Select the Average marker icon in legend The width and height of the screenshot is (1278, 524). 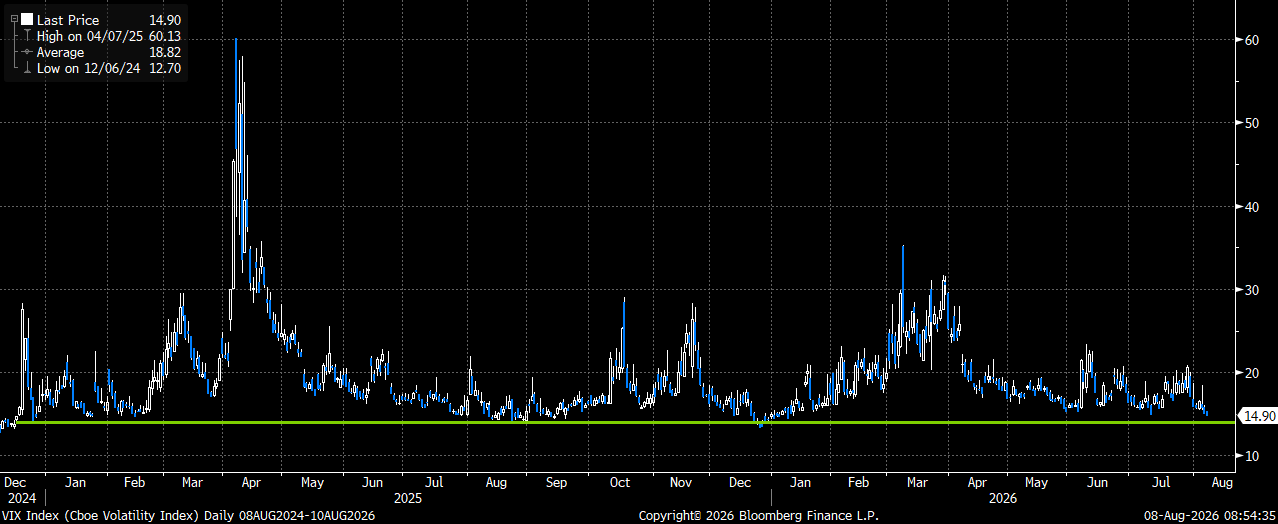click(x=26, y=52)
